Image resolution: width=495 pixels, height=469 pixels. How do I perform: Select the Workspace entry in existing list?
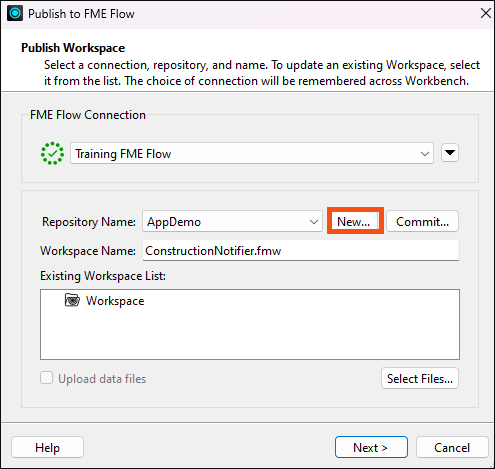pyautogui.click(x=115, y=301)
